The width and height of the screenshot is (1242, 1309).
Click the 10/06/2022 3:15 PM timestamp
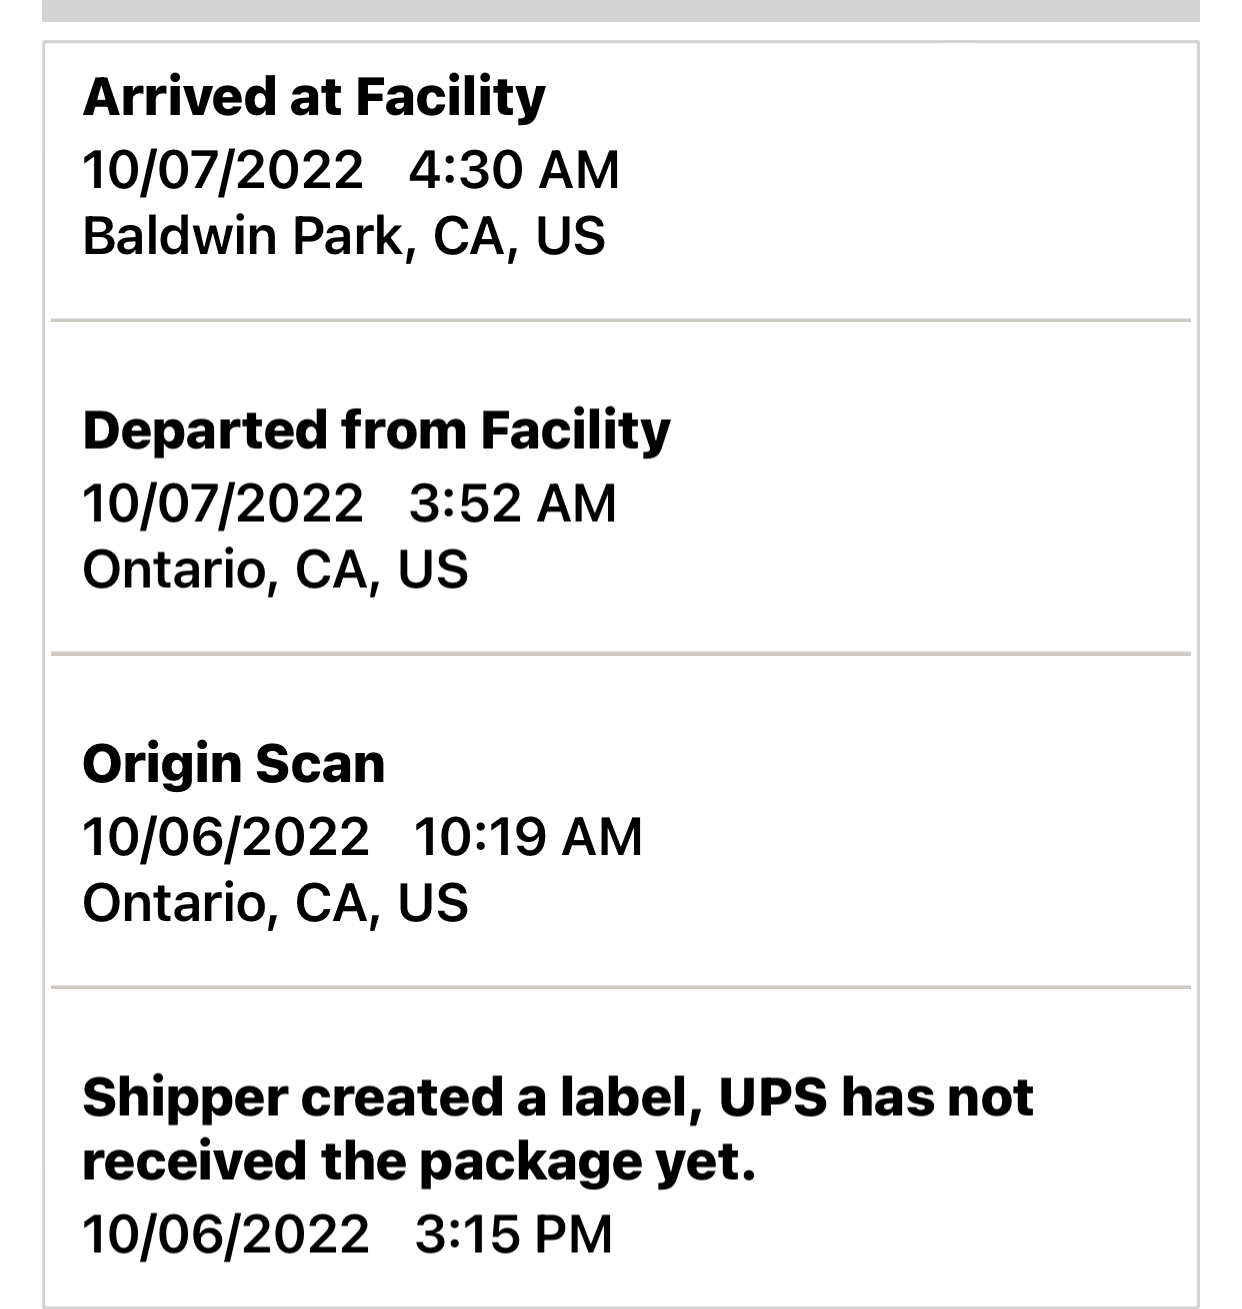pyautogui.click(x=347, y=1234)
